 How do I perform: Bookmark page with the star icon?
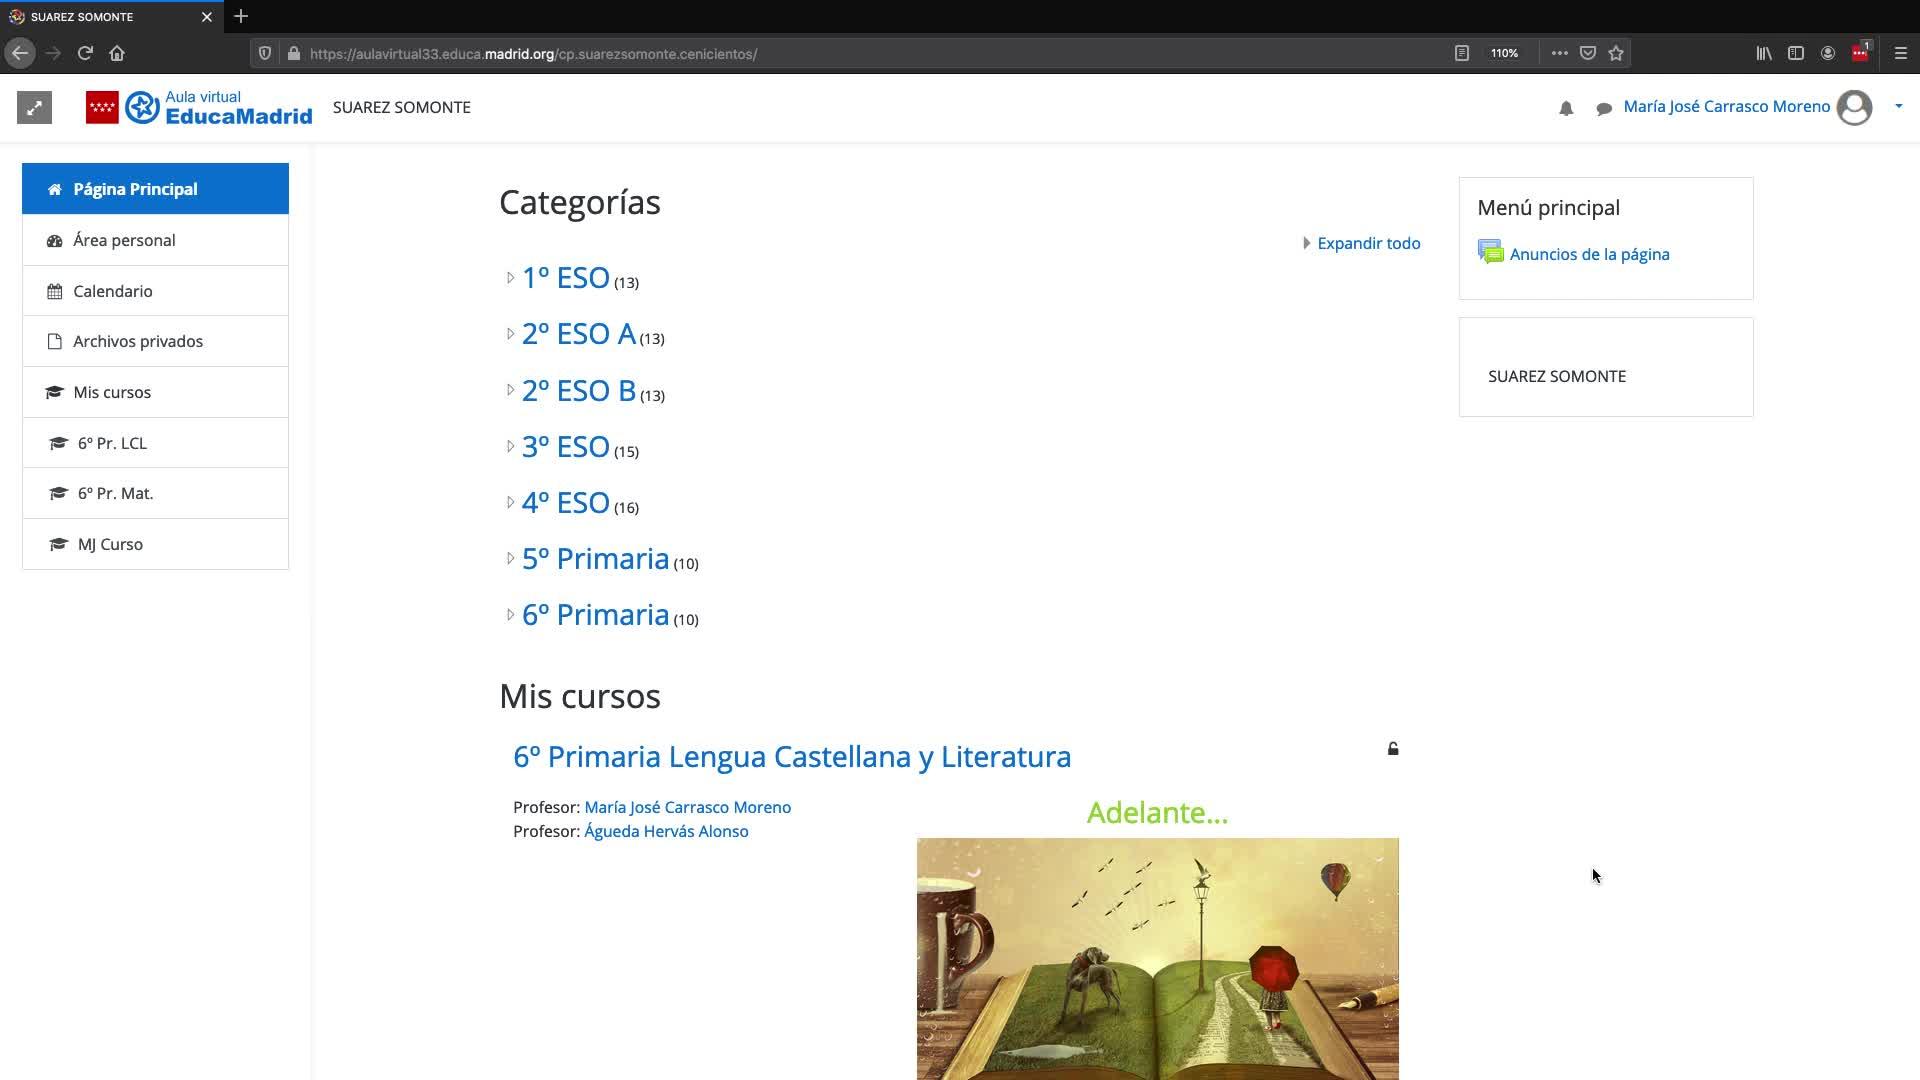[x=1616, y=53]
